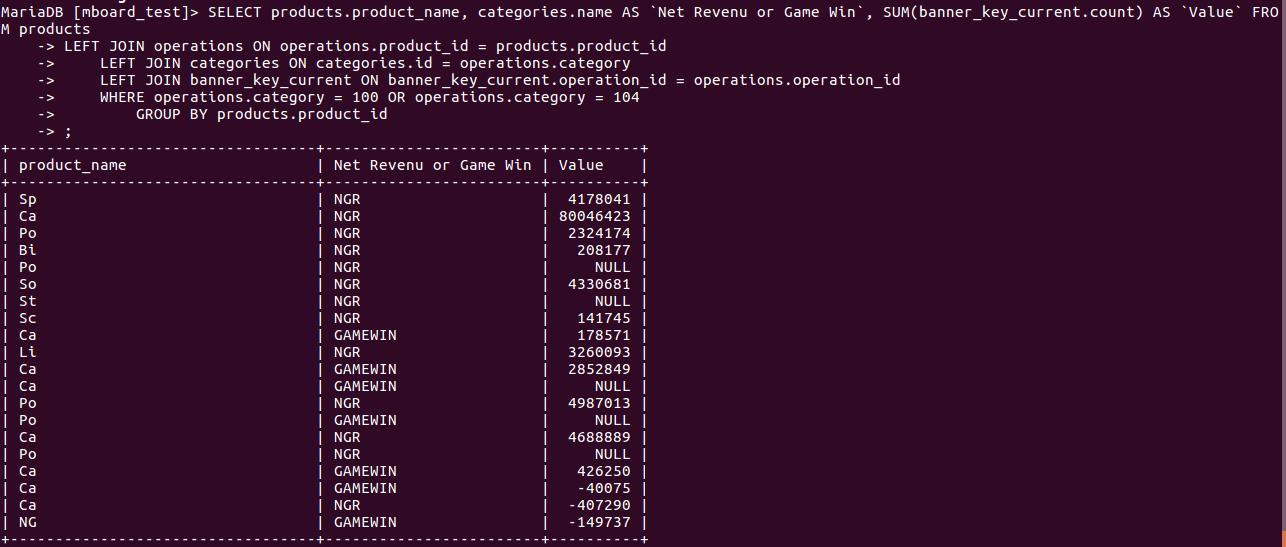Select the value 4330681
1286x547 pixels.
pos(599,284)
